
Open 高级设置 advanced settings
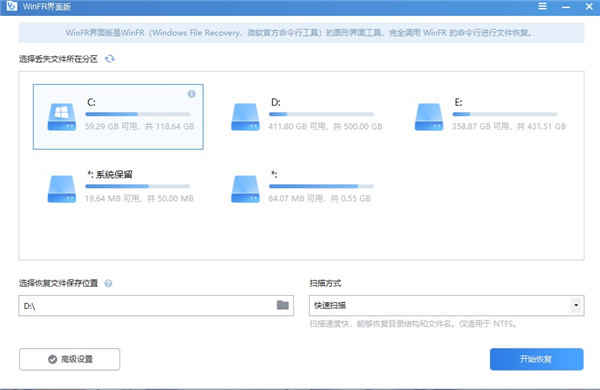(69, 359)
